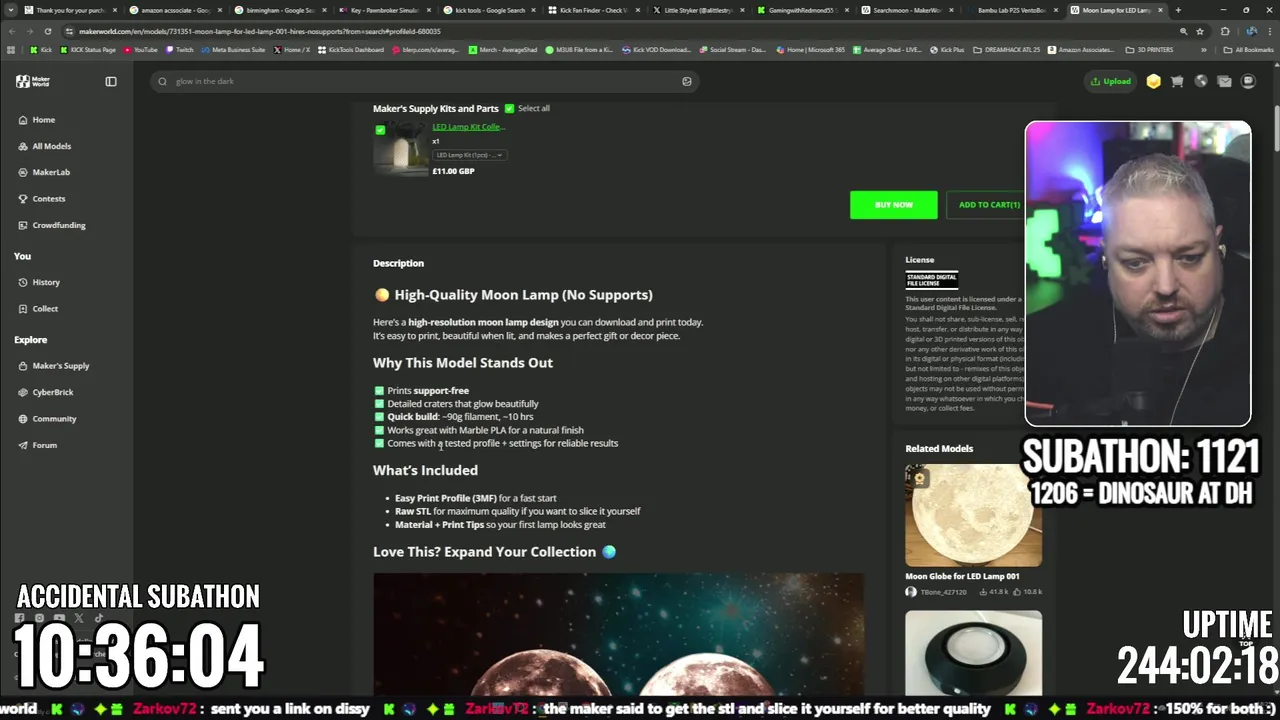Open the Moon Globe for LED Lamp 001 thumbnail
This screenshot has width=1280, height=720.
click(x=973, y=515)
